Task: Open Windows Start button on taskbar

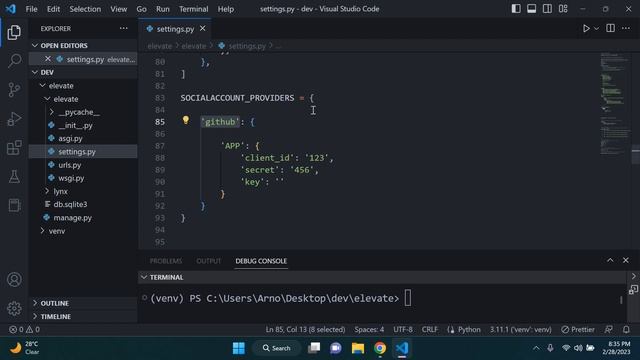Action: point(238,348)
